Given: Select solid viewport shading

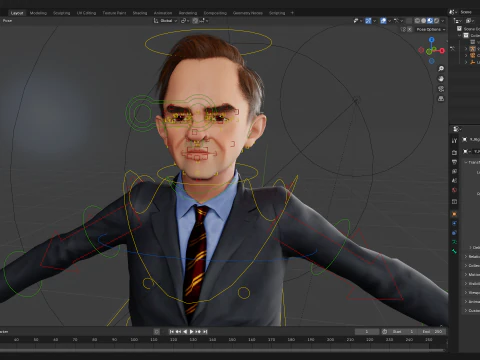Looking at the screenshot, I should (424, 21).
